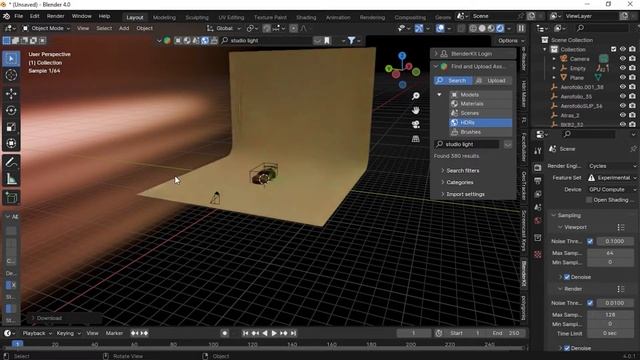Select the Measure tool

pos(11,178)
